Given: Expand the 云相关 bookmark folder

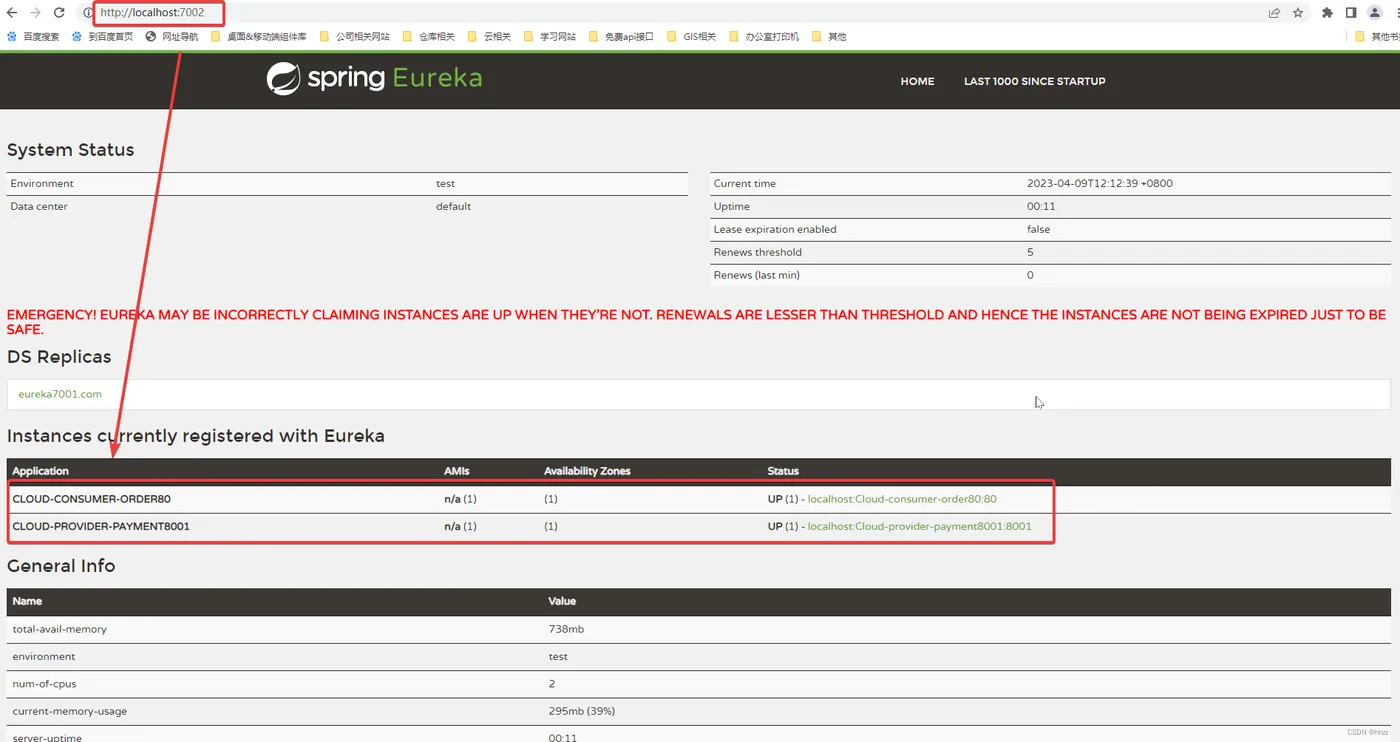Looking at the screenshot, I should [x=489, y=37].
